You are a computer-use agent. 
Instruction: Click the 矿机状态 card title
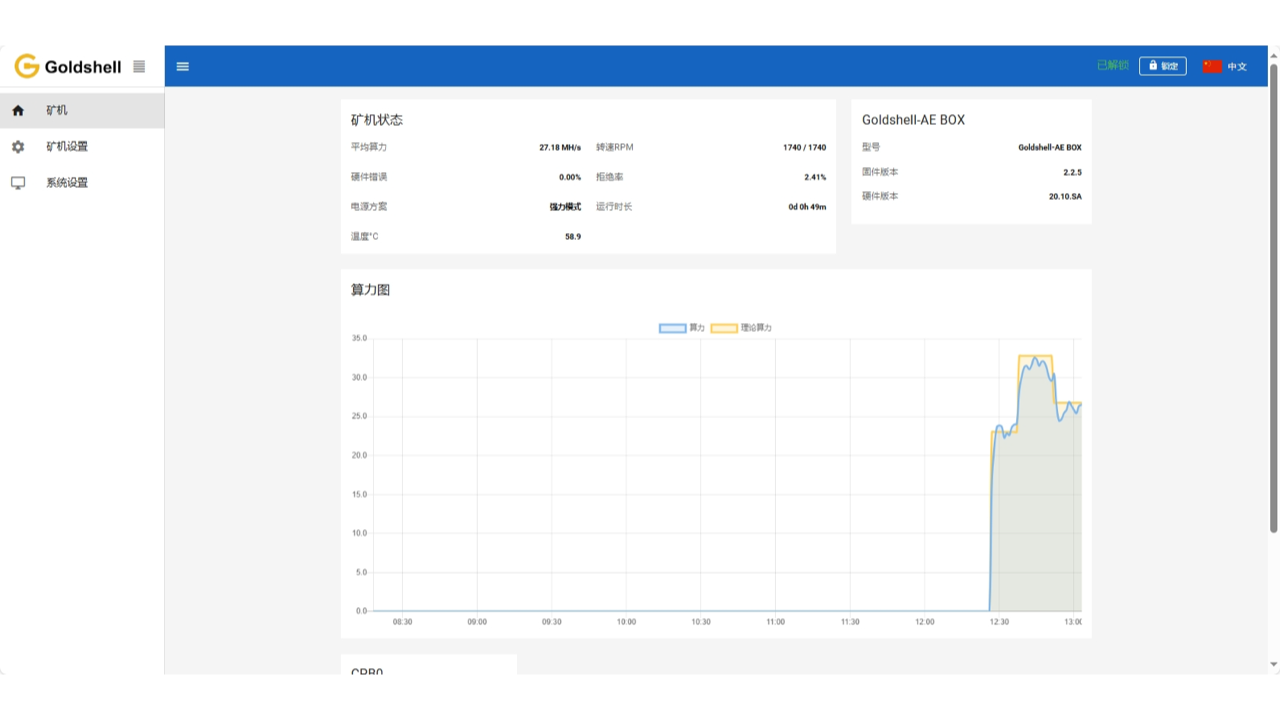tap(377, 120)
